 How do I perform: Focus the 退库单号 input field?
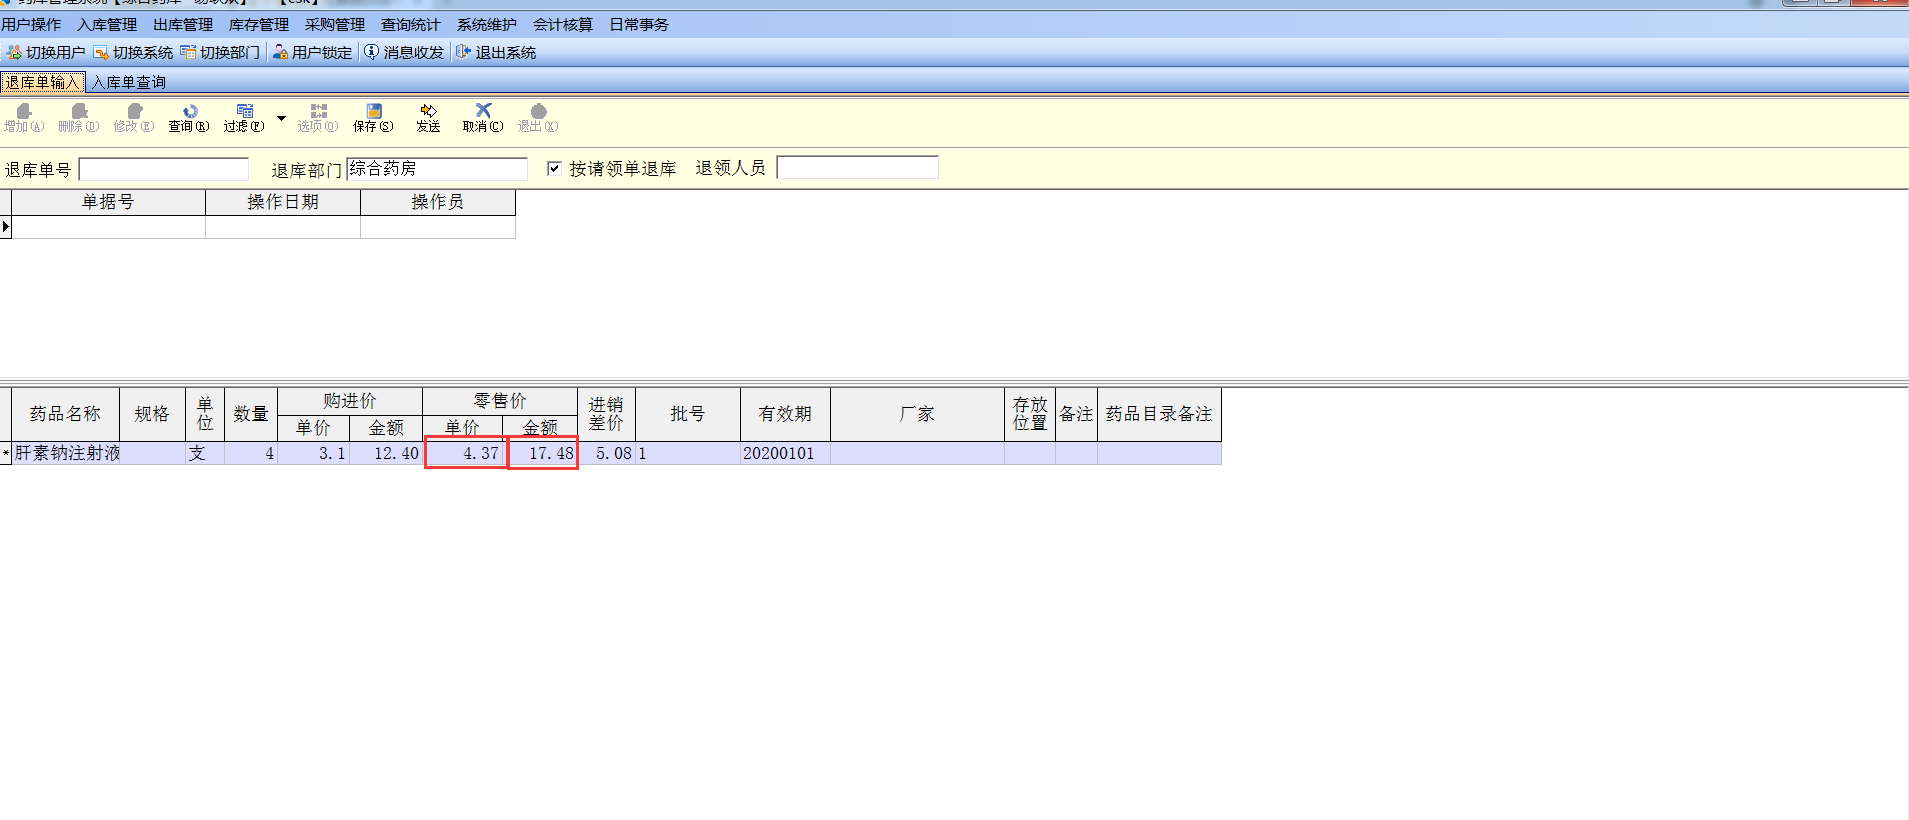(164, 169)
